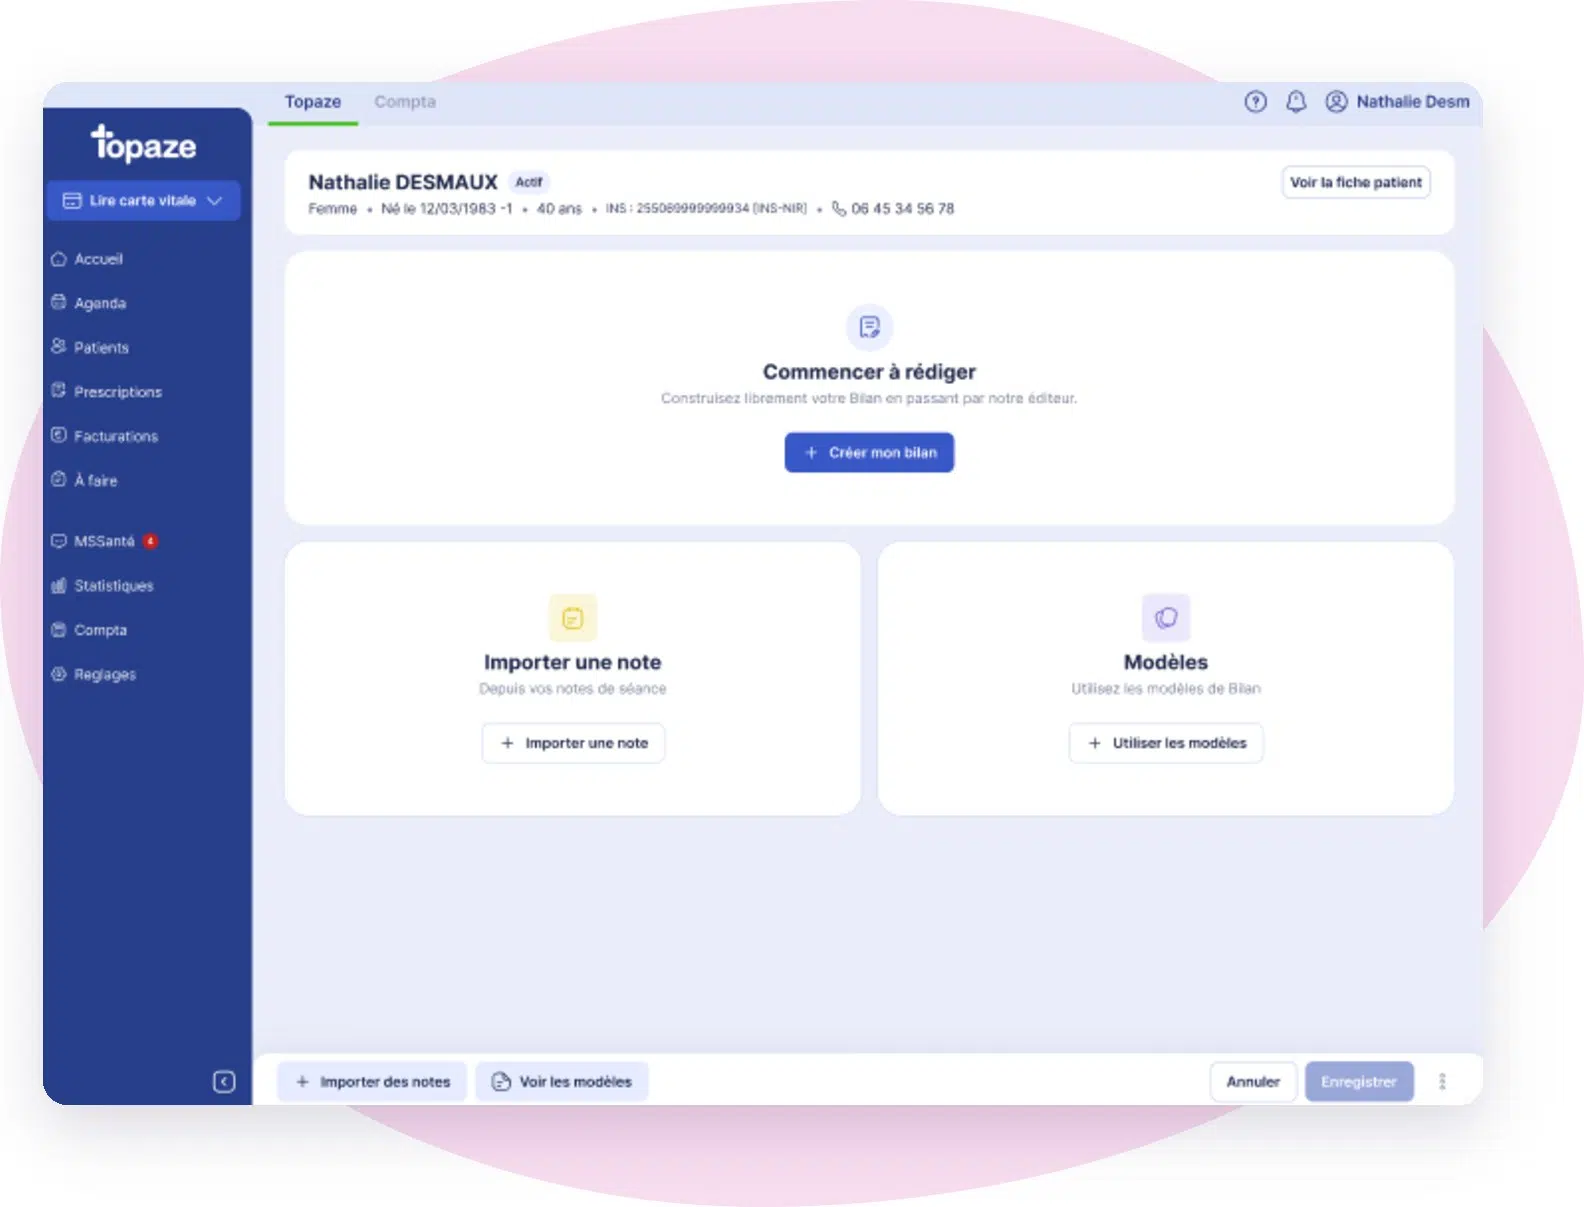The width and height of the screenshot is (1584, 1207).
Task: Expand the Lire carte vitale dropdown
Action: click(143, 201)
